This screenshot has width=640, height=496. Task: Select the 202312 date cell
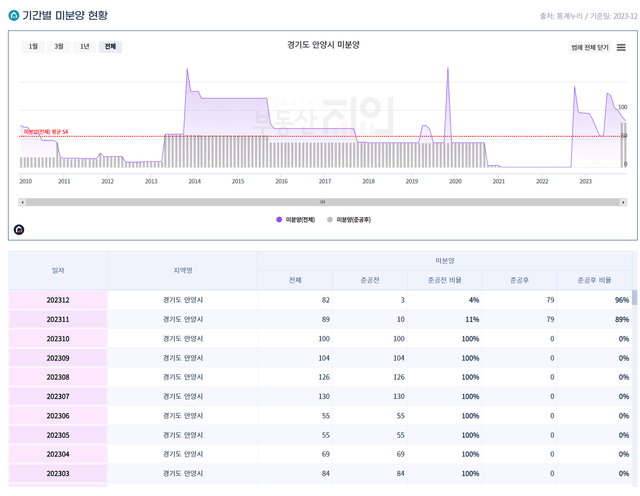click(58, 300)
